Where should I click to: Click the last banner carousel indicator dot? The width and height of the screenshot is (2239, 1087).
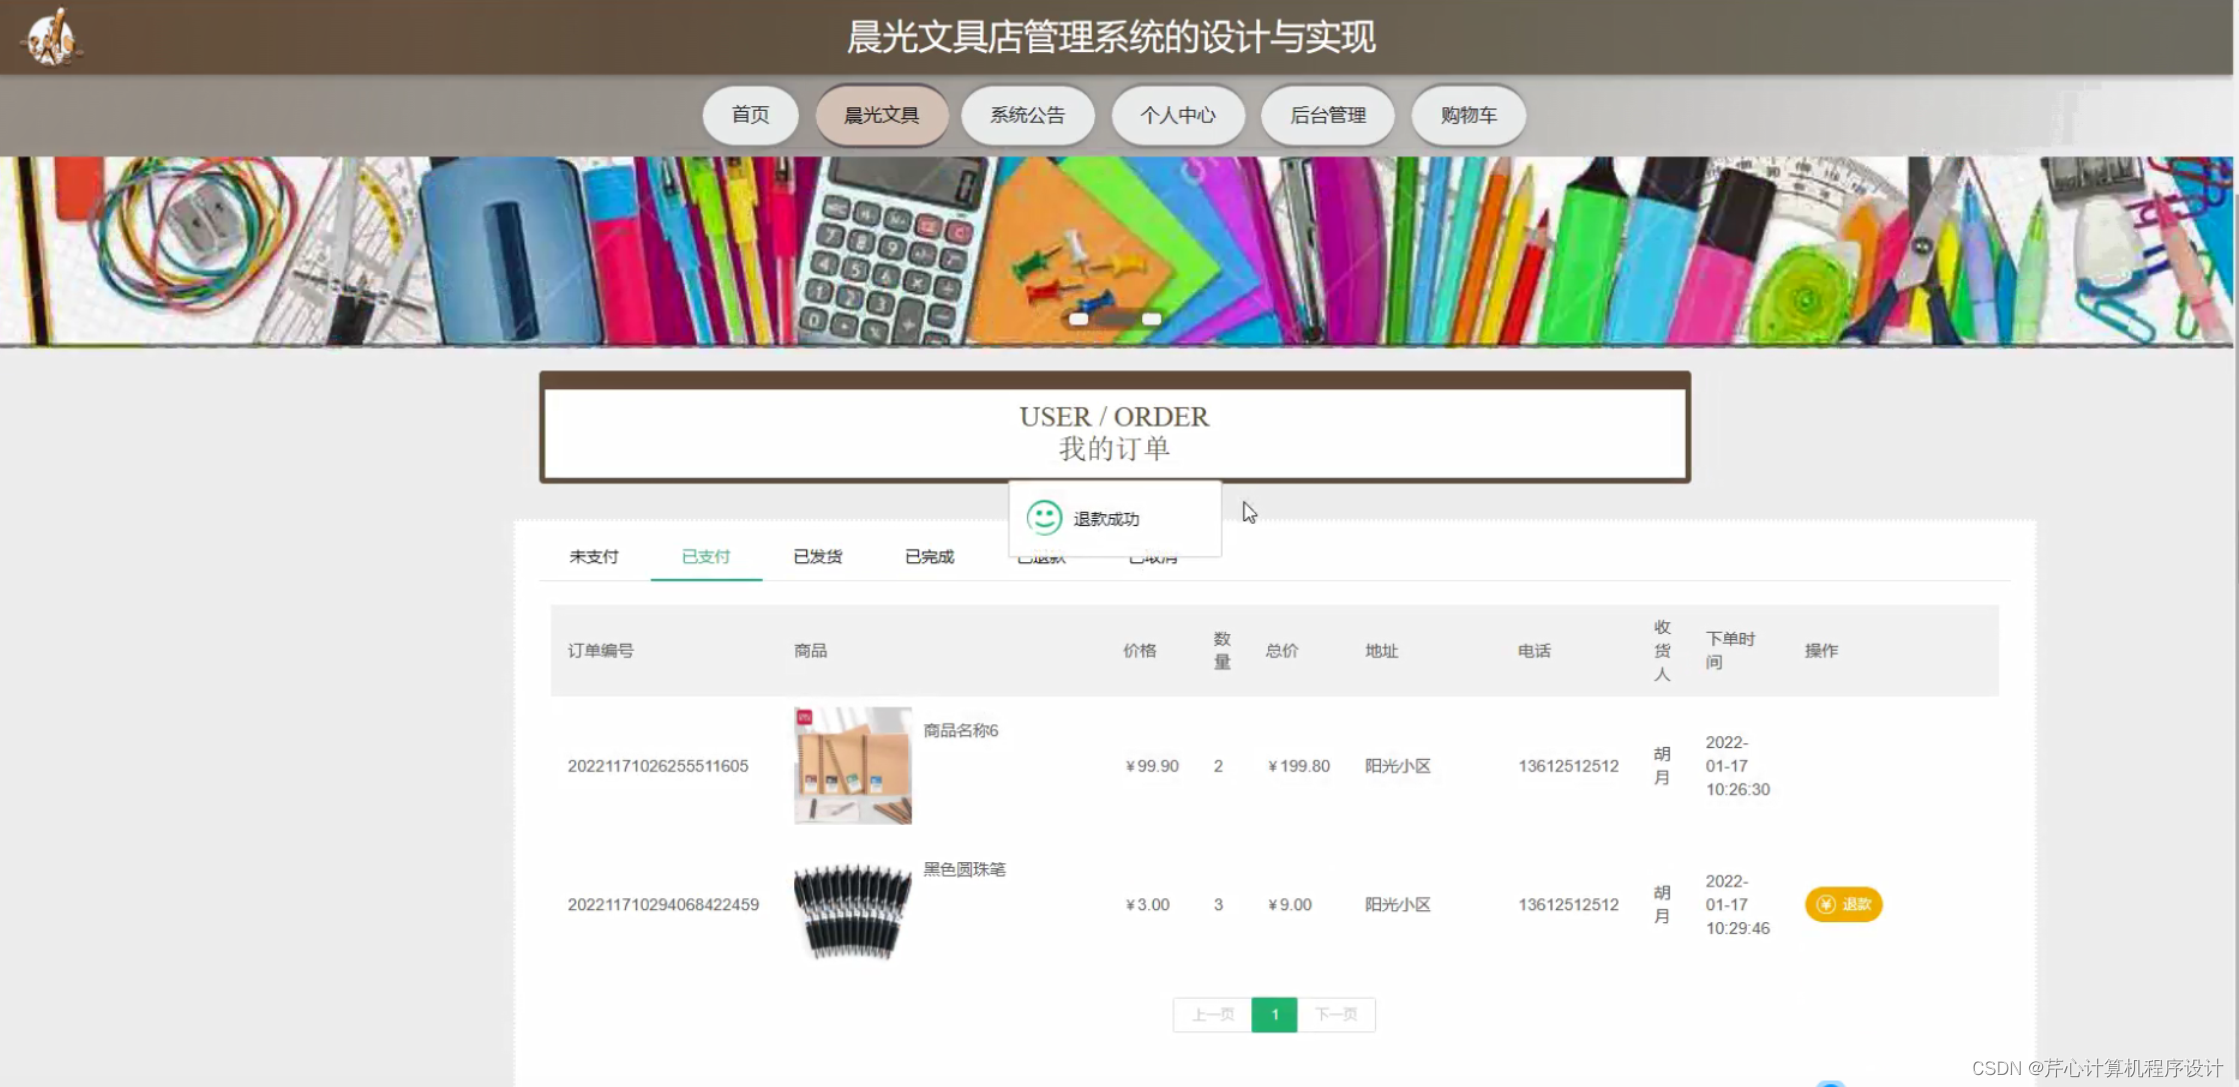point(1151,319)
